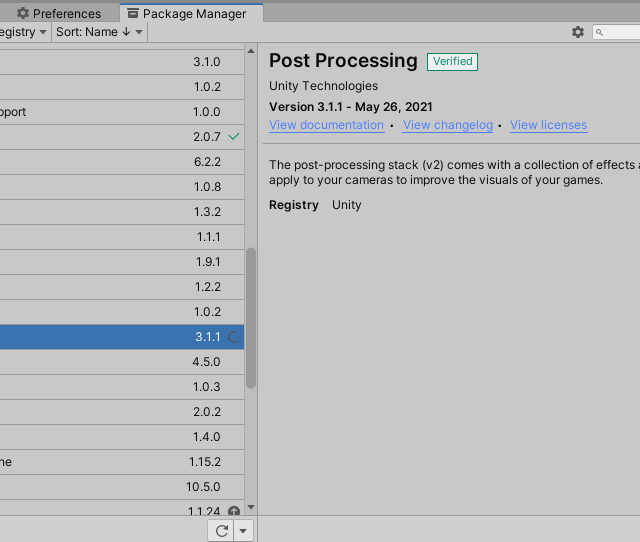Select the package row with version 1.2.2

tap(122, 287)
